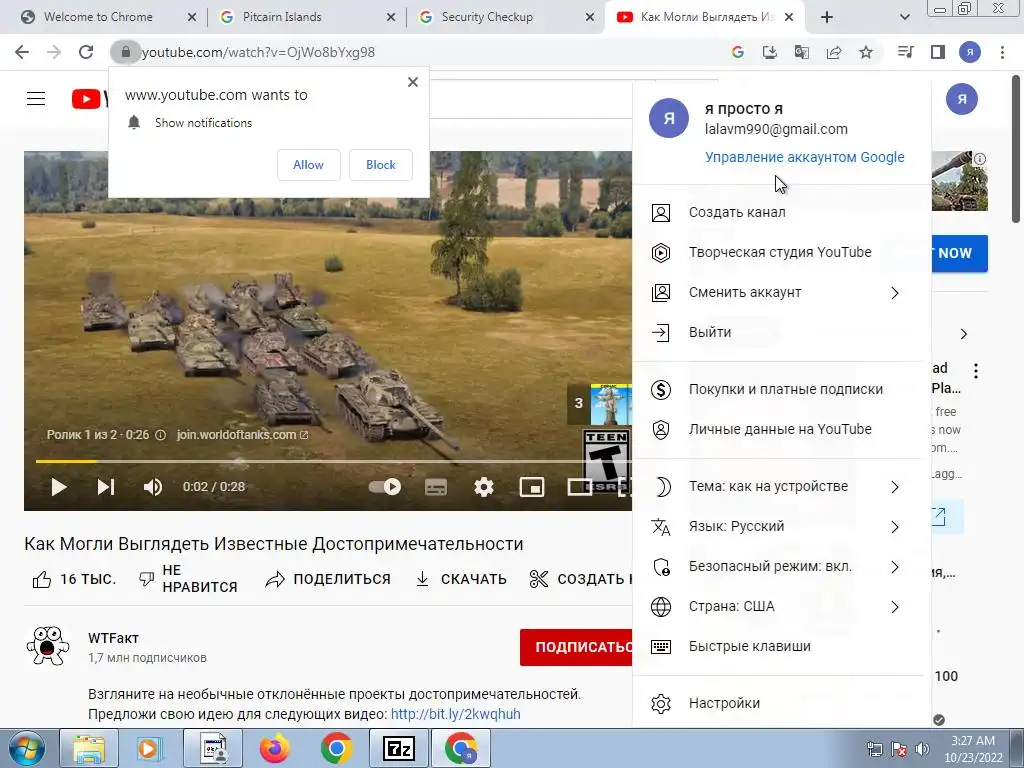Expand Безопасный режим: вкл. option

[x=782, y=567]
